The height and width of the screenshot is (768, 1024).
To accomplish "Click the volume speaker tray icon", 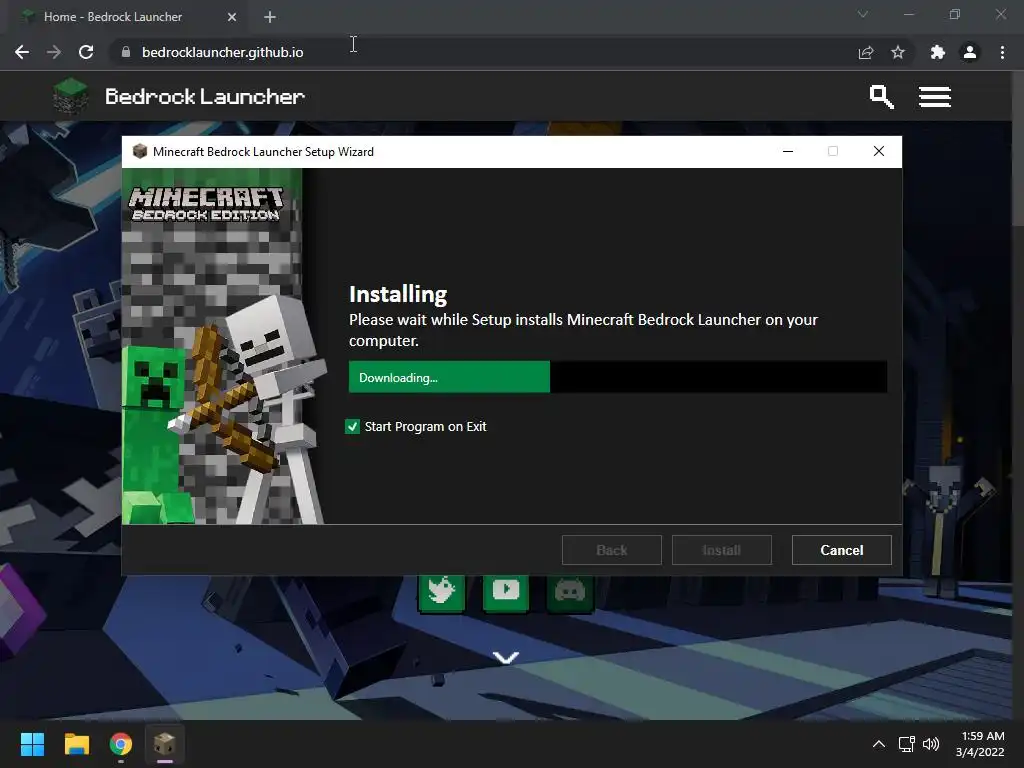I will pos(931,744).
